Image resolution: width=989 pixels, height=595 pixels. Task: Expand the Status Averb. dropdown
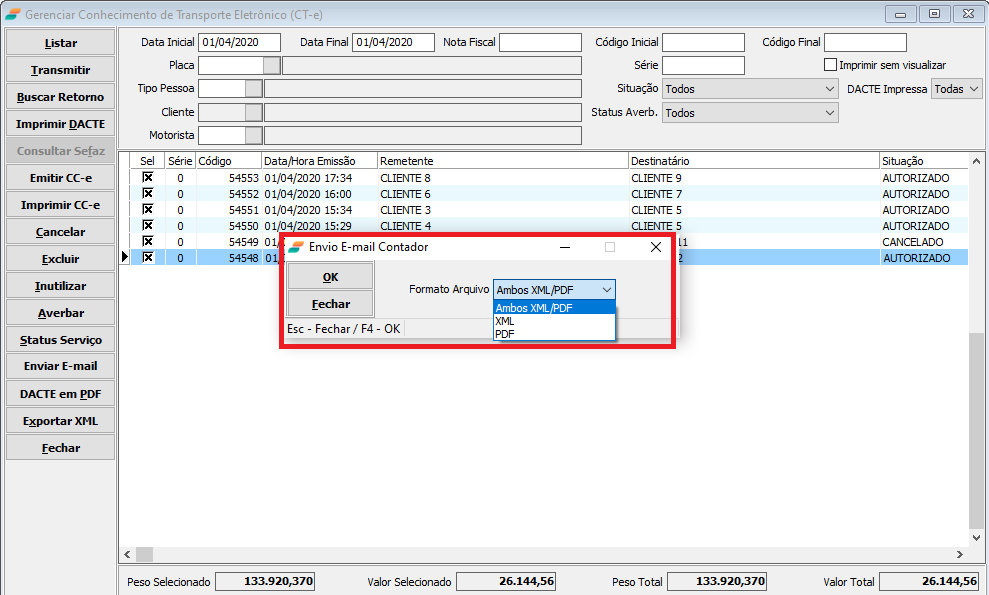pyautogui.click(x=751, y=113)
